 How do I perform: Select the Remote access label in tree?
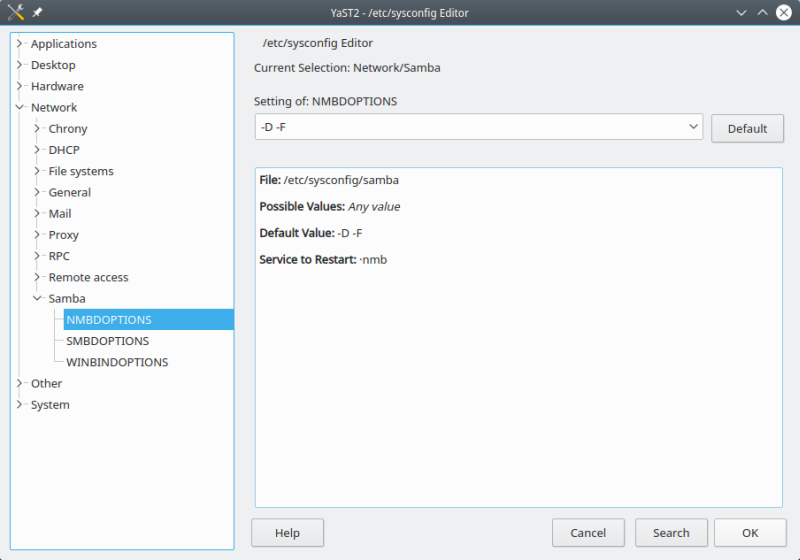(x=88, y=277)
